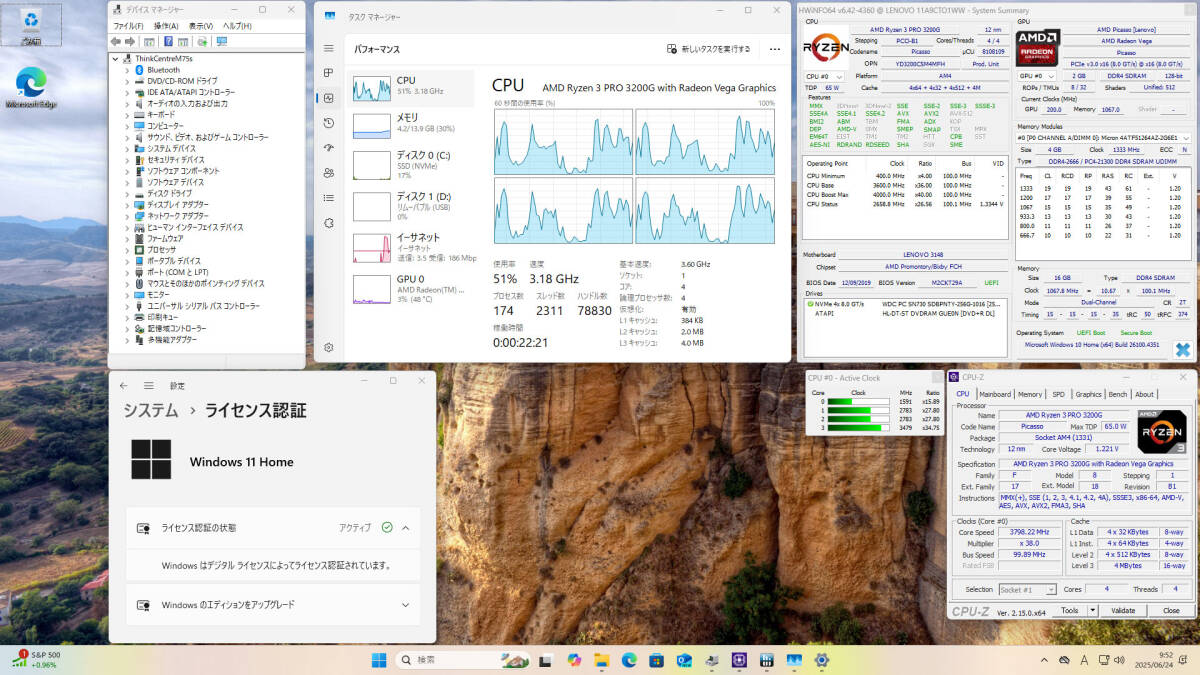Click the HWiNFO close X icon in System Summary
The width and height of the screenshot is (1200, 675).
pyautogui.click(x=1183, y=349)
